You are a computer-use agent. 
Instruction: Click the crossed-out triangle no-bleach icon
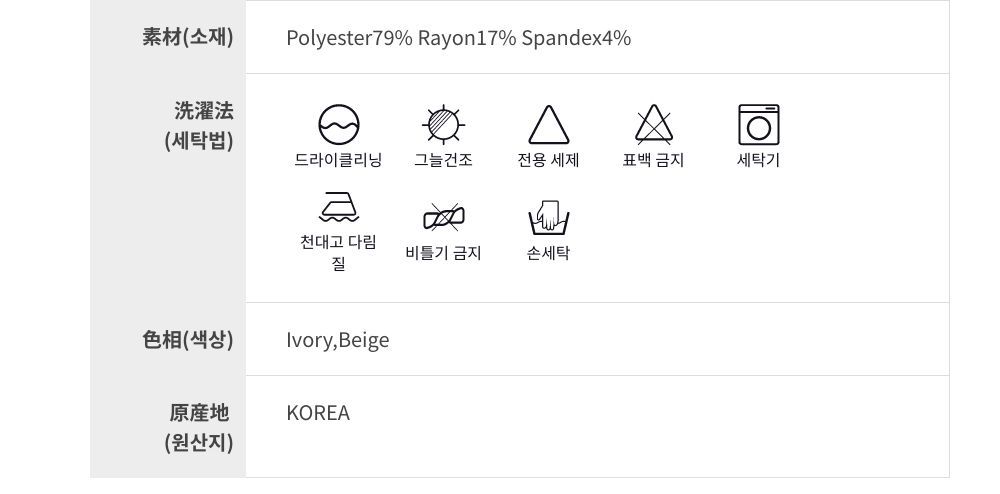click(x=653, y=125)
